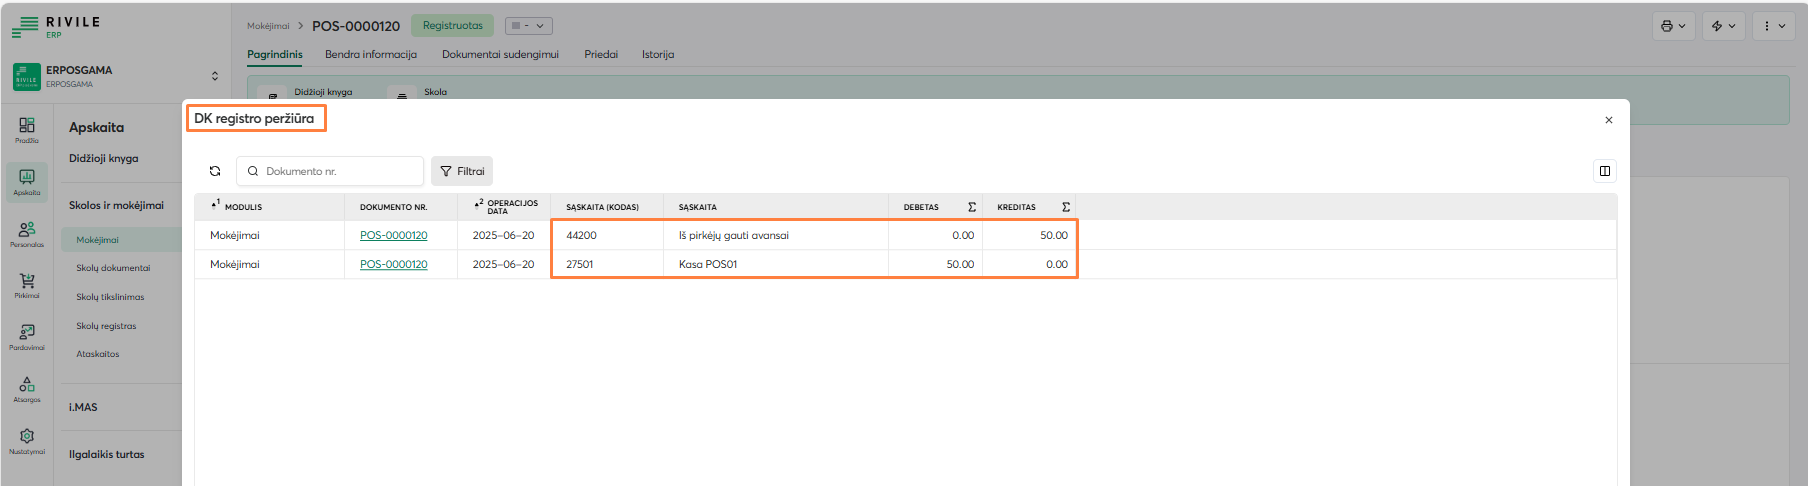
Task: Open the Pardavimai sales icon
Action: click(x=27, y=336)
